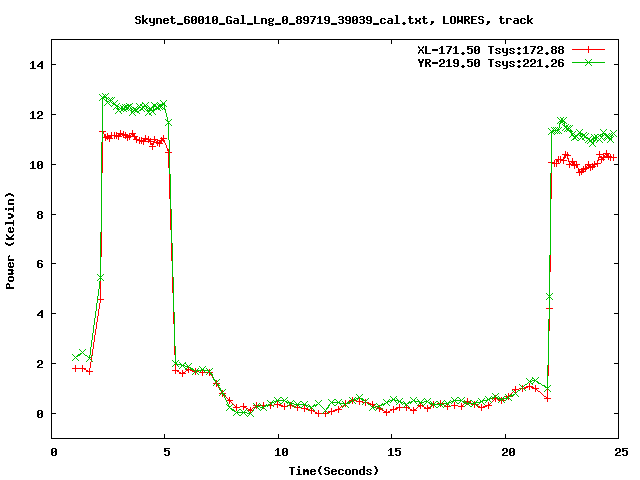Click the Power (Kelvin) axis label
Screen dimensions: 640x480
(x=10, y=241)
